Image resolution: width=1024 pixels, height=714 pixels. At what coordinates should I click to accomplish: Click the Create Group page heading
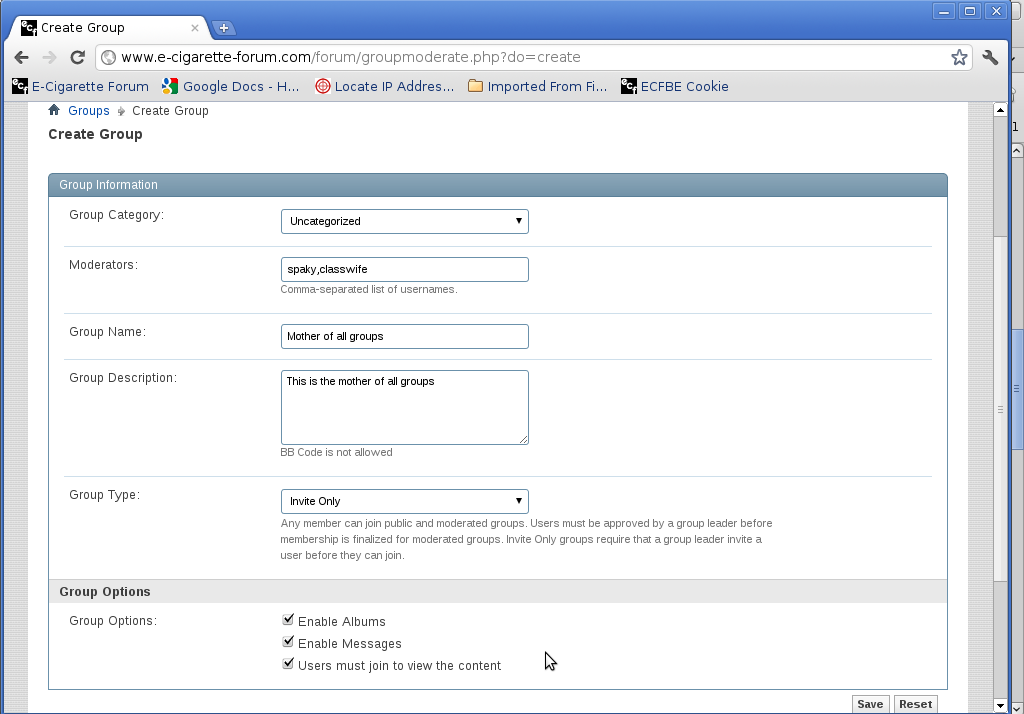95,135
